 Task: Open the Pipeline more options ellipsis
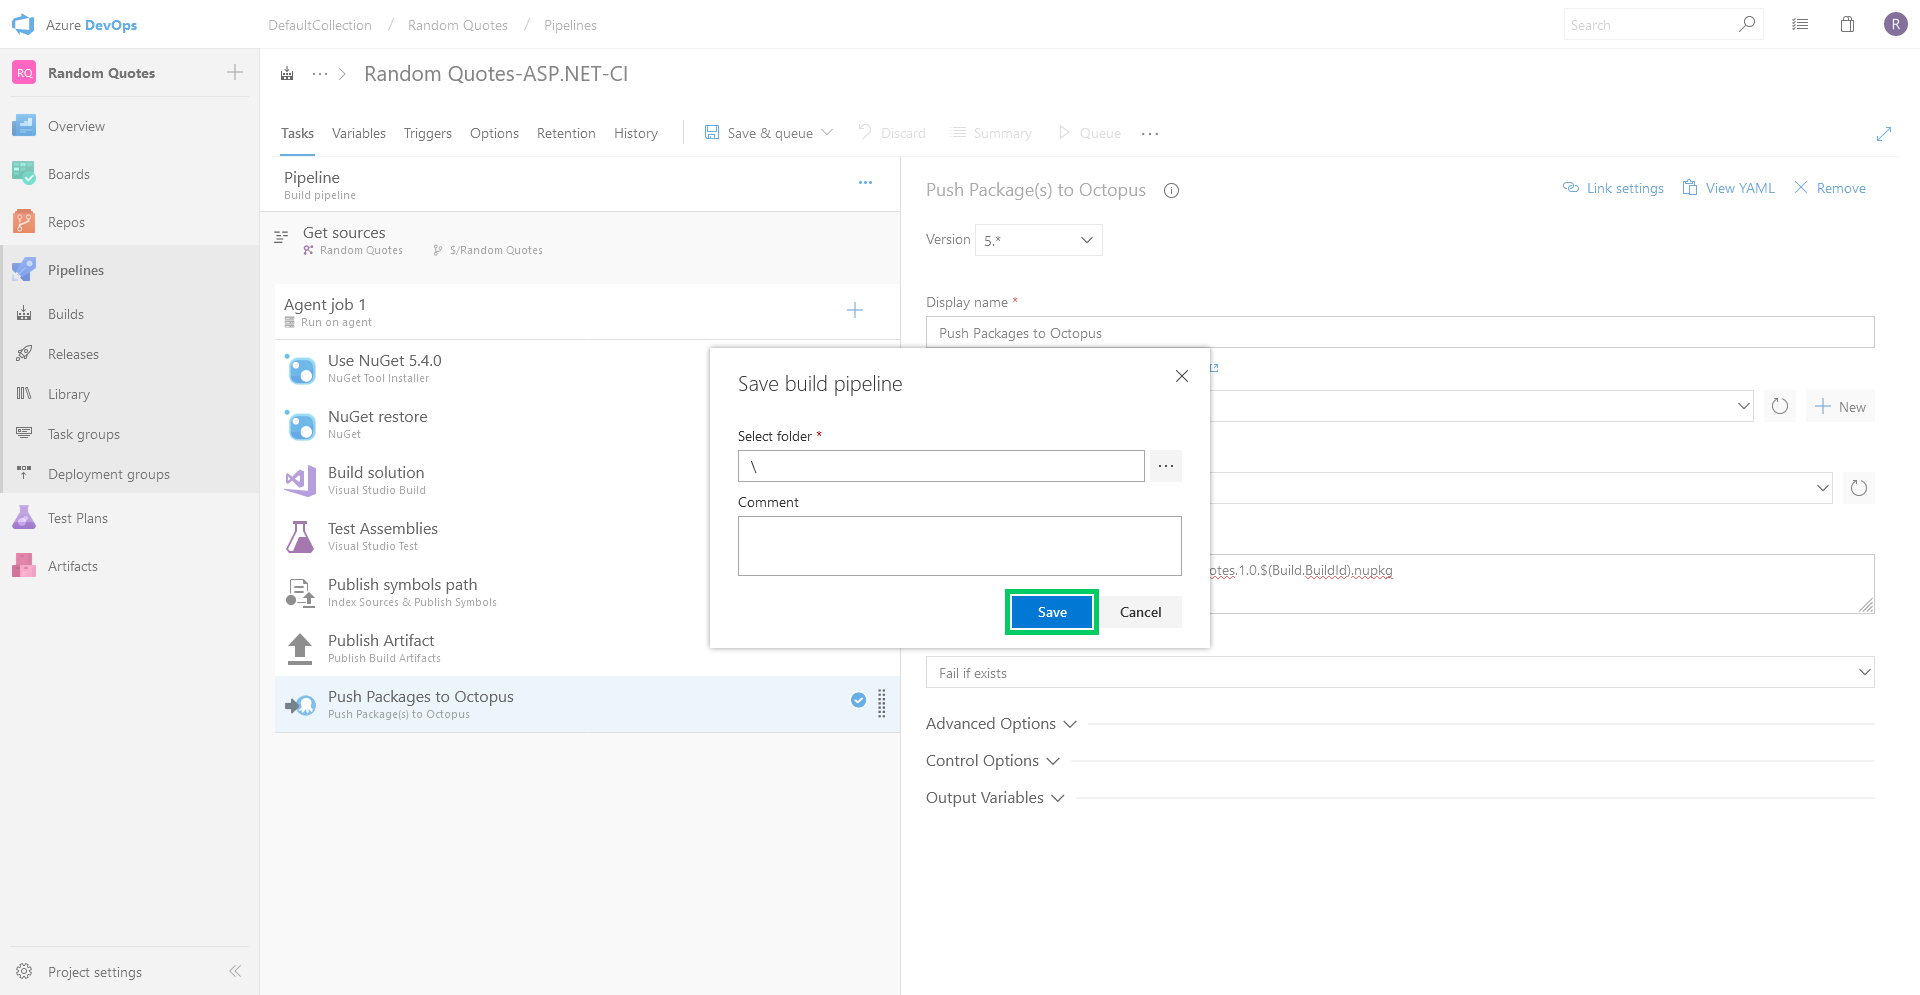pyautogui.click(x=865, y=182)
